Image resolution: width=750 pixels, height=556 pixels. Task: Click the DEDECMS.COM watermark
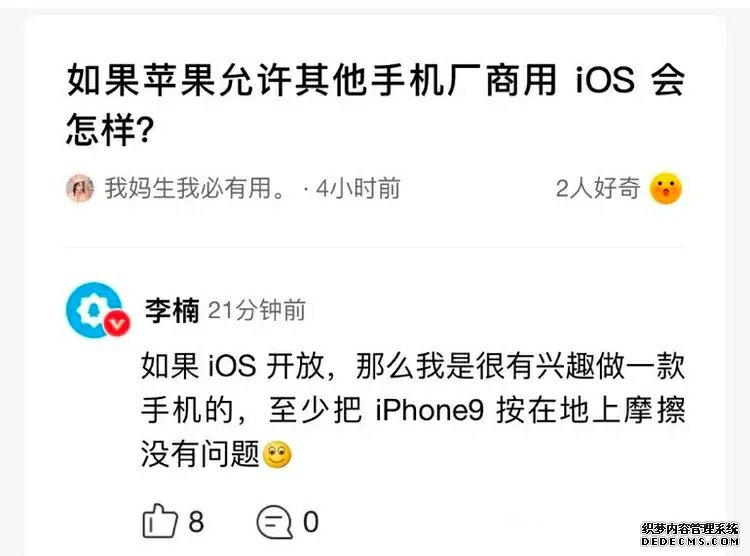pos(689,542)
